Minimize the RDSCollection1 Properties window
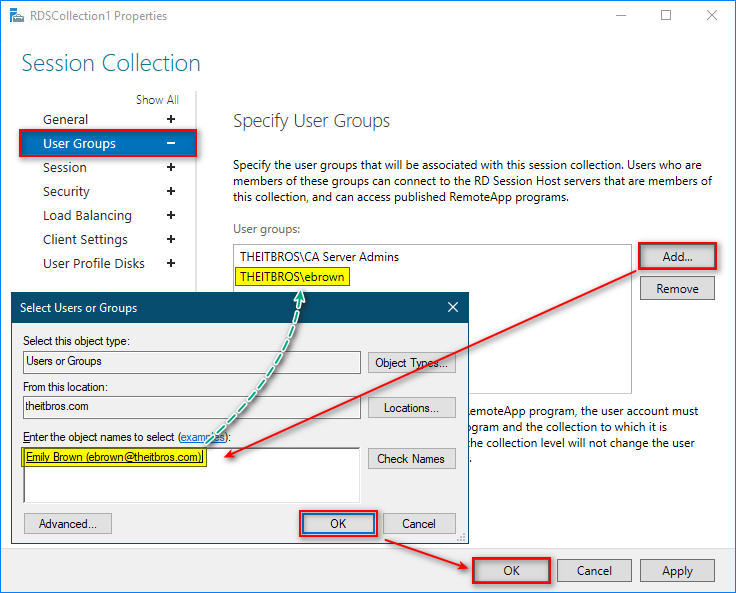 [621, 15]
